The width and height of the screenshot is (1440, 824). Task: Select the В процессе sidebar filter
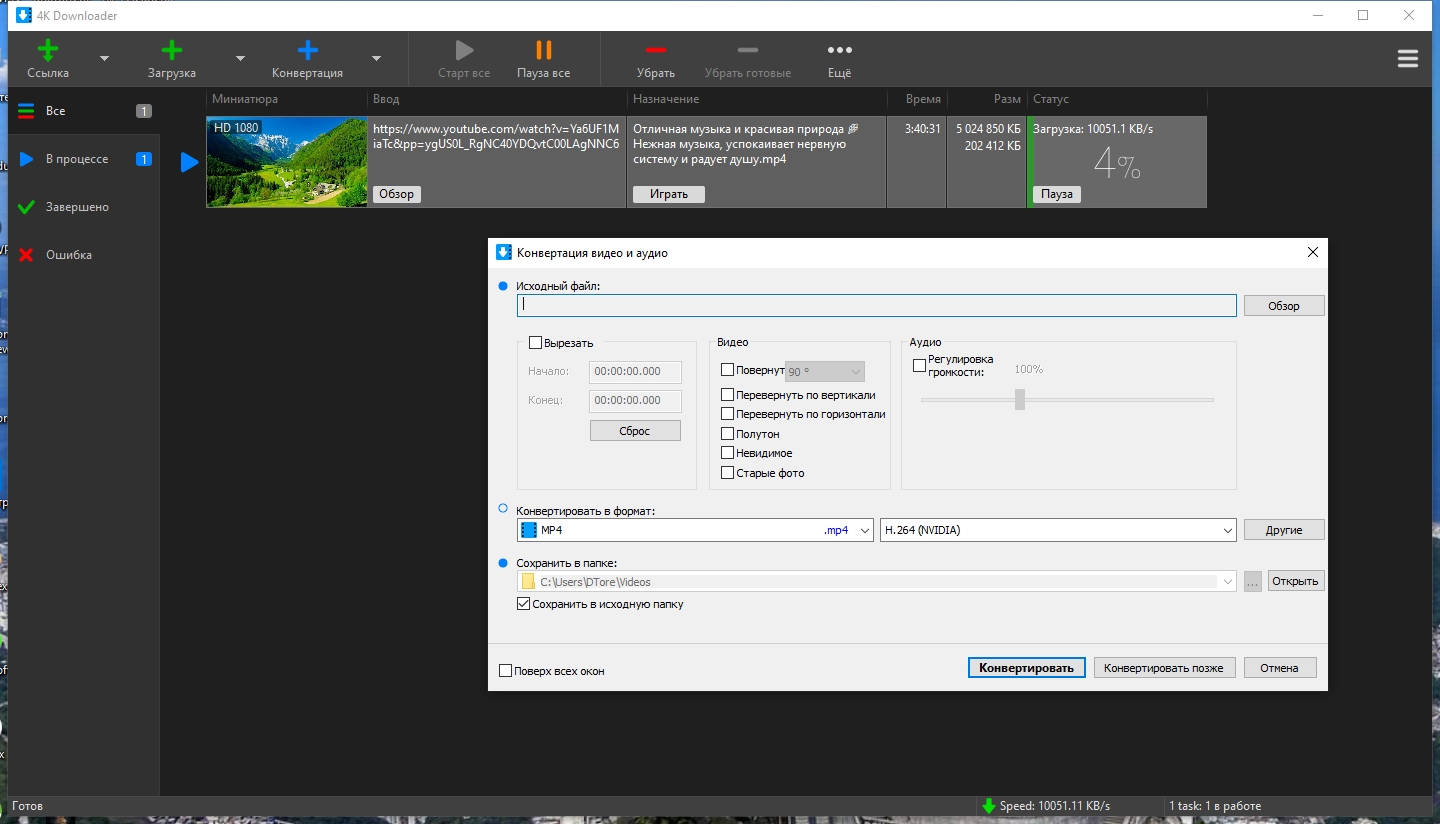(x=77, y=159)
